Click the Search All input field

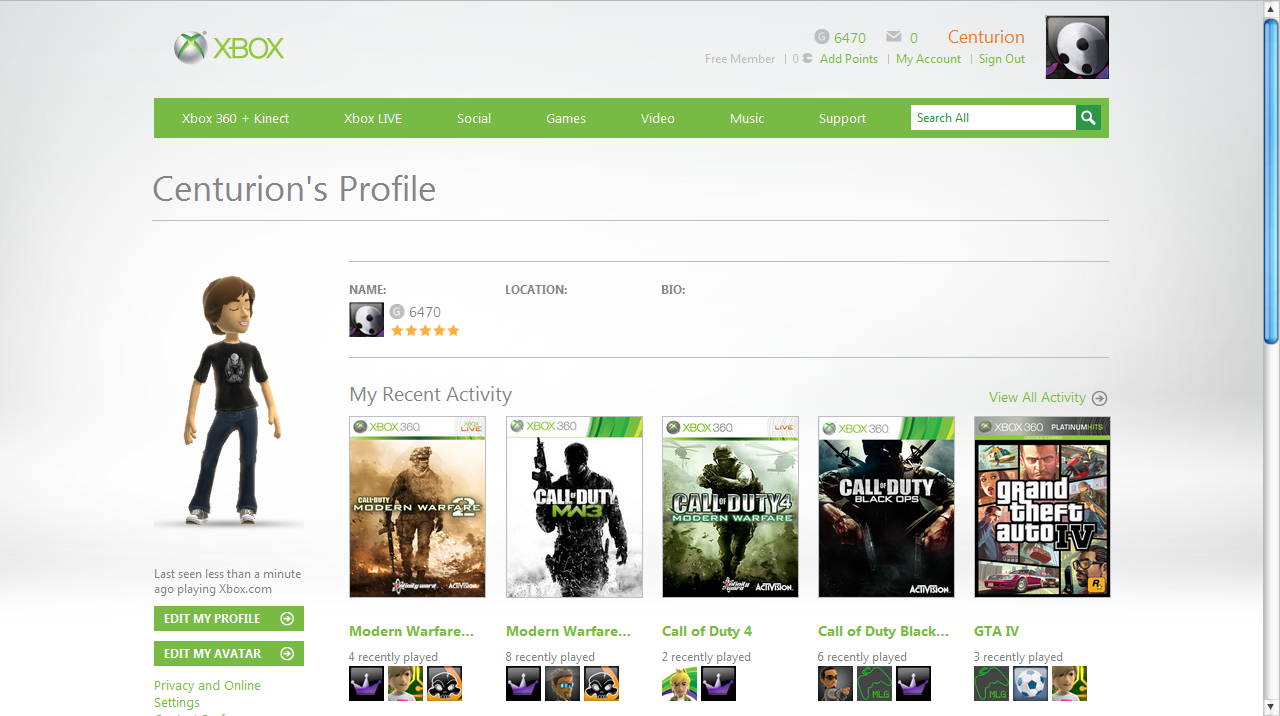coord(993,118)
